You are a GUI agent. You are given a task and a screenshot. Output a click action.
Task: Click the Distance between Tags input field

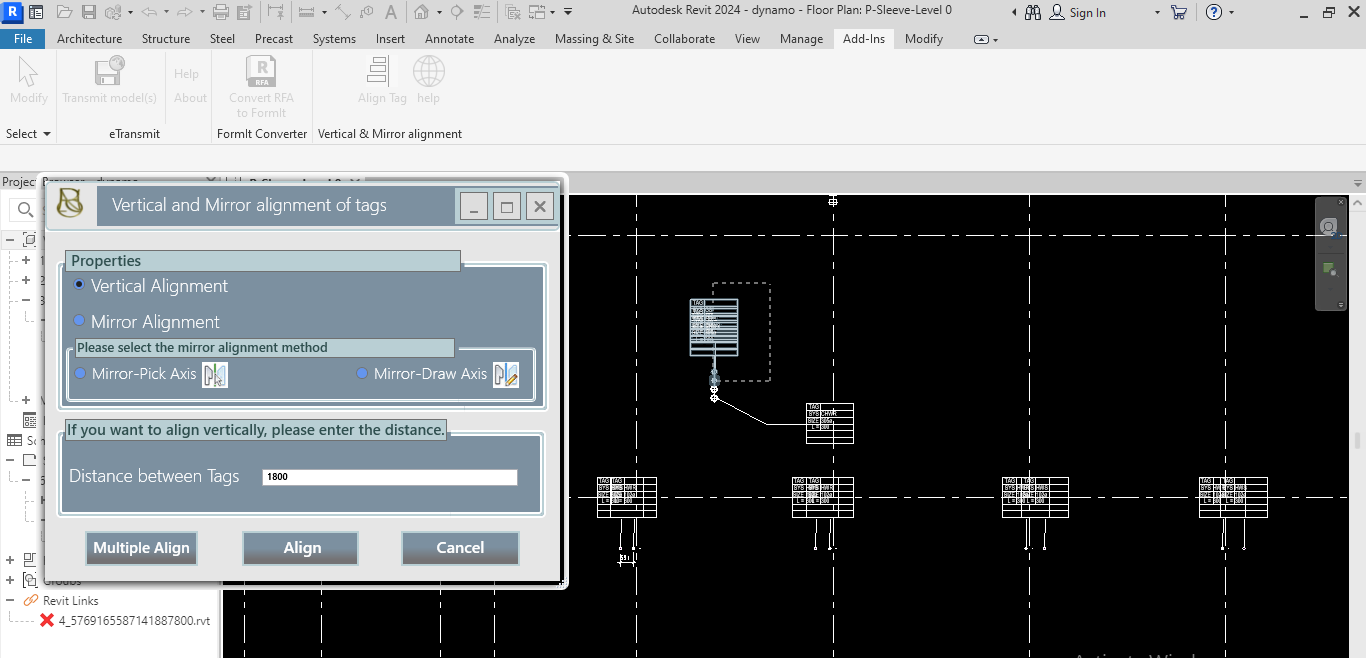(x=390, y=477)
